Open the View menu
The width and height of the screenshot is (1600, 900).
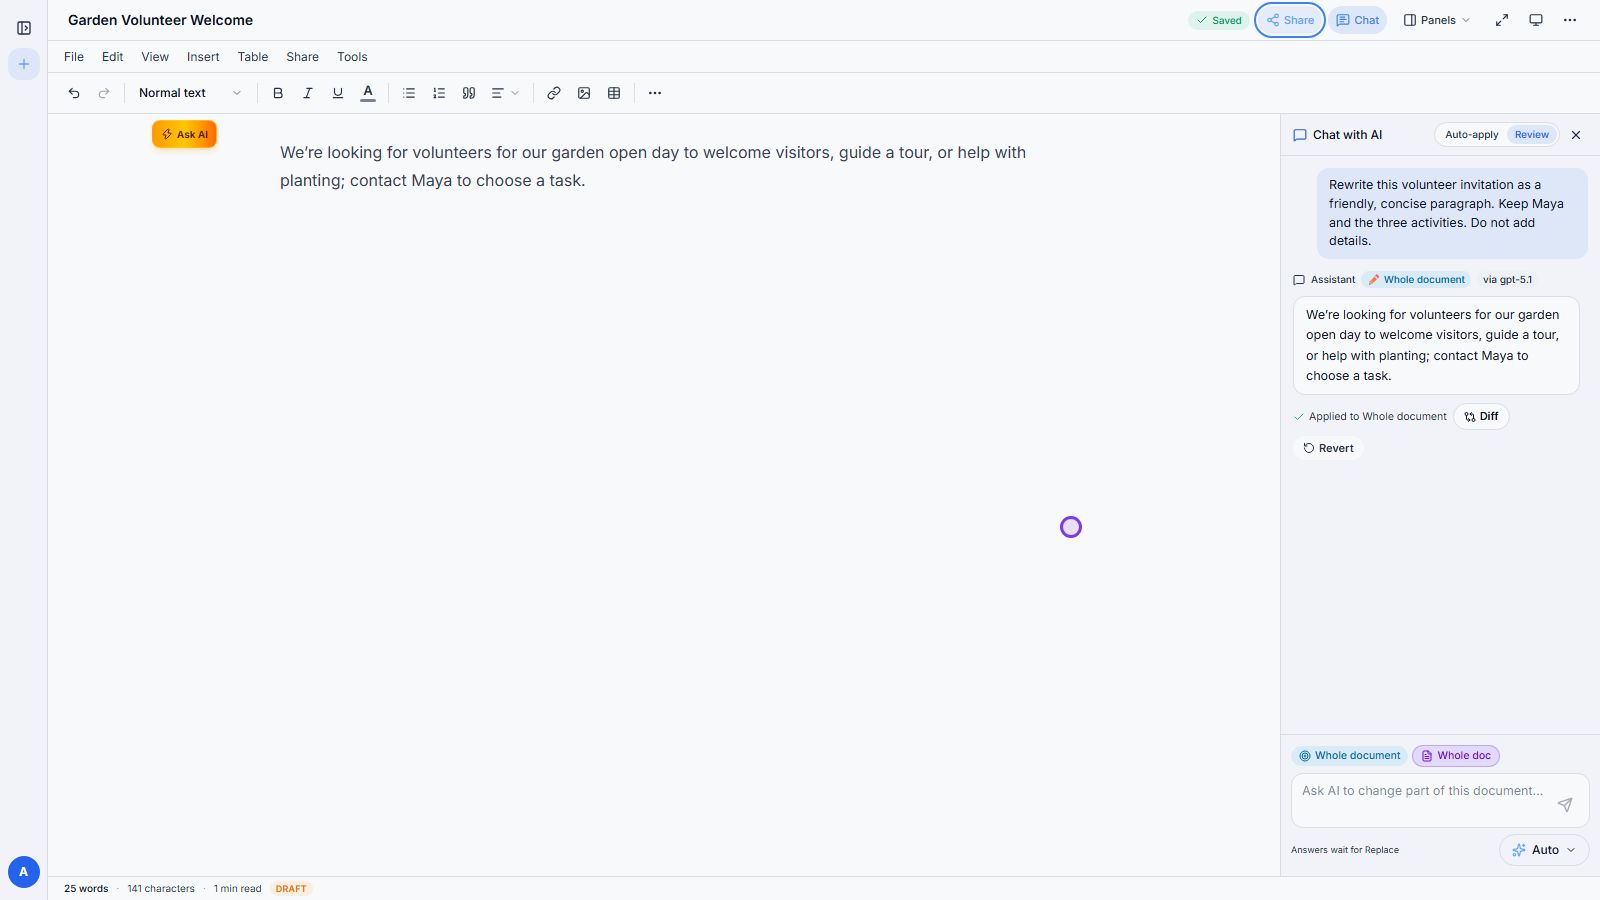click(x=155, y=57)
